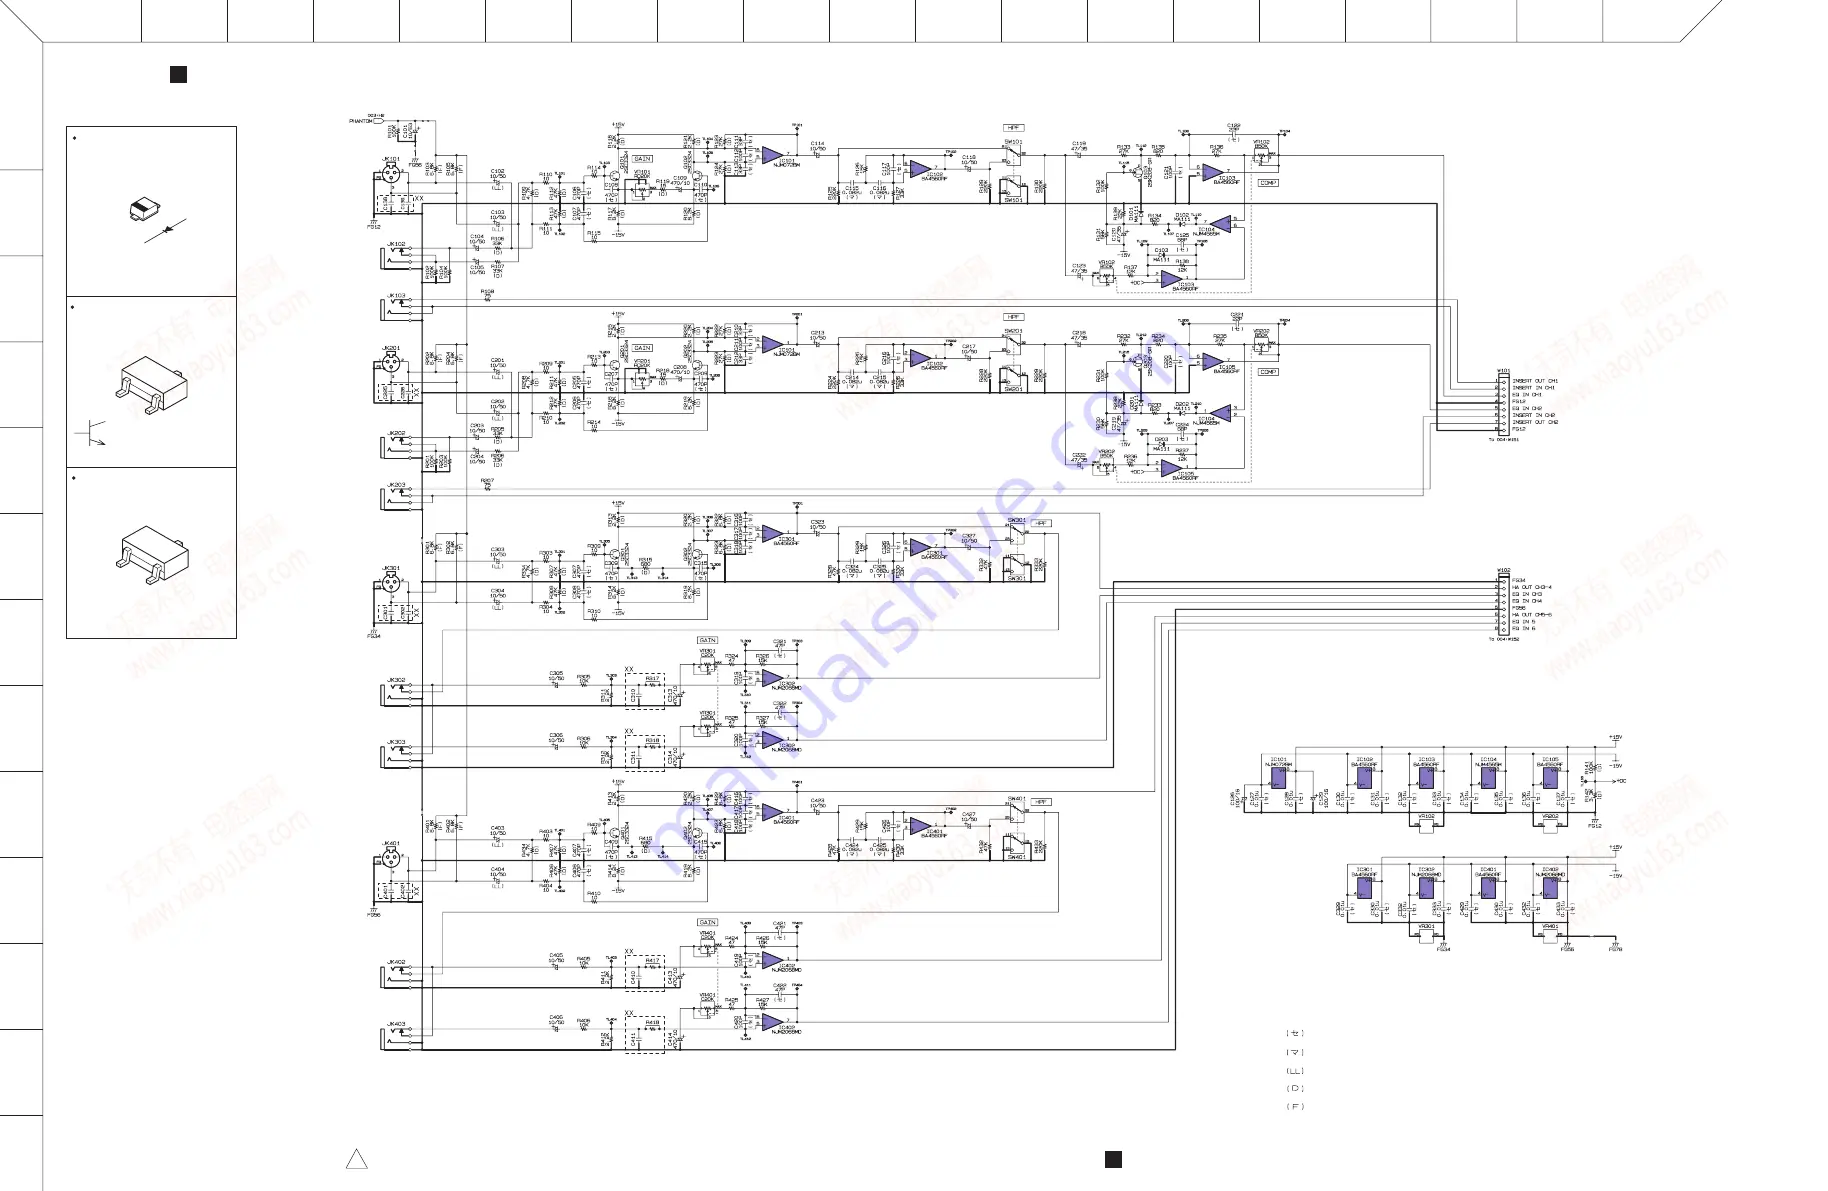Click the 'HA OUT CH3-4' pin label
This screenshot has width=1828, height=1191.
click(1532, 587)
